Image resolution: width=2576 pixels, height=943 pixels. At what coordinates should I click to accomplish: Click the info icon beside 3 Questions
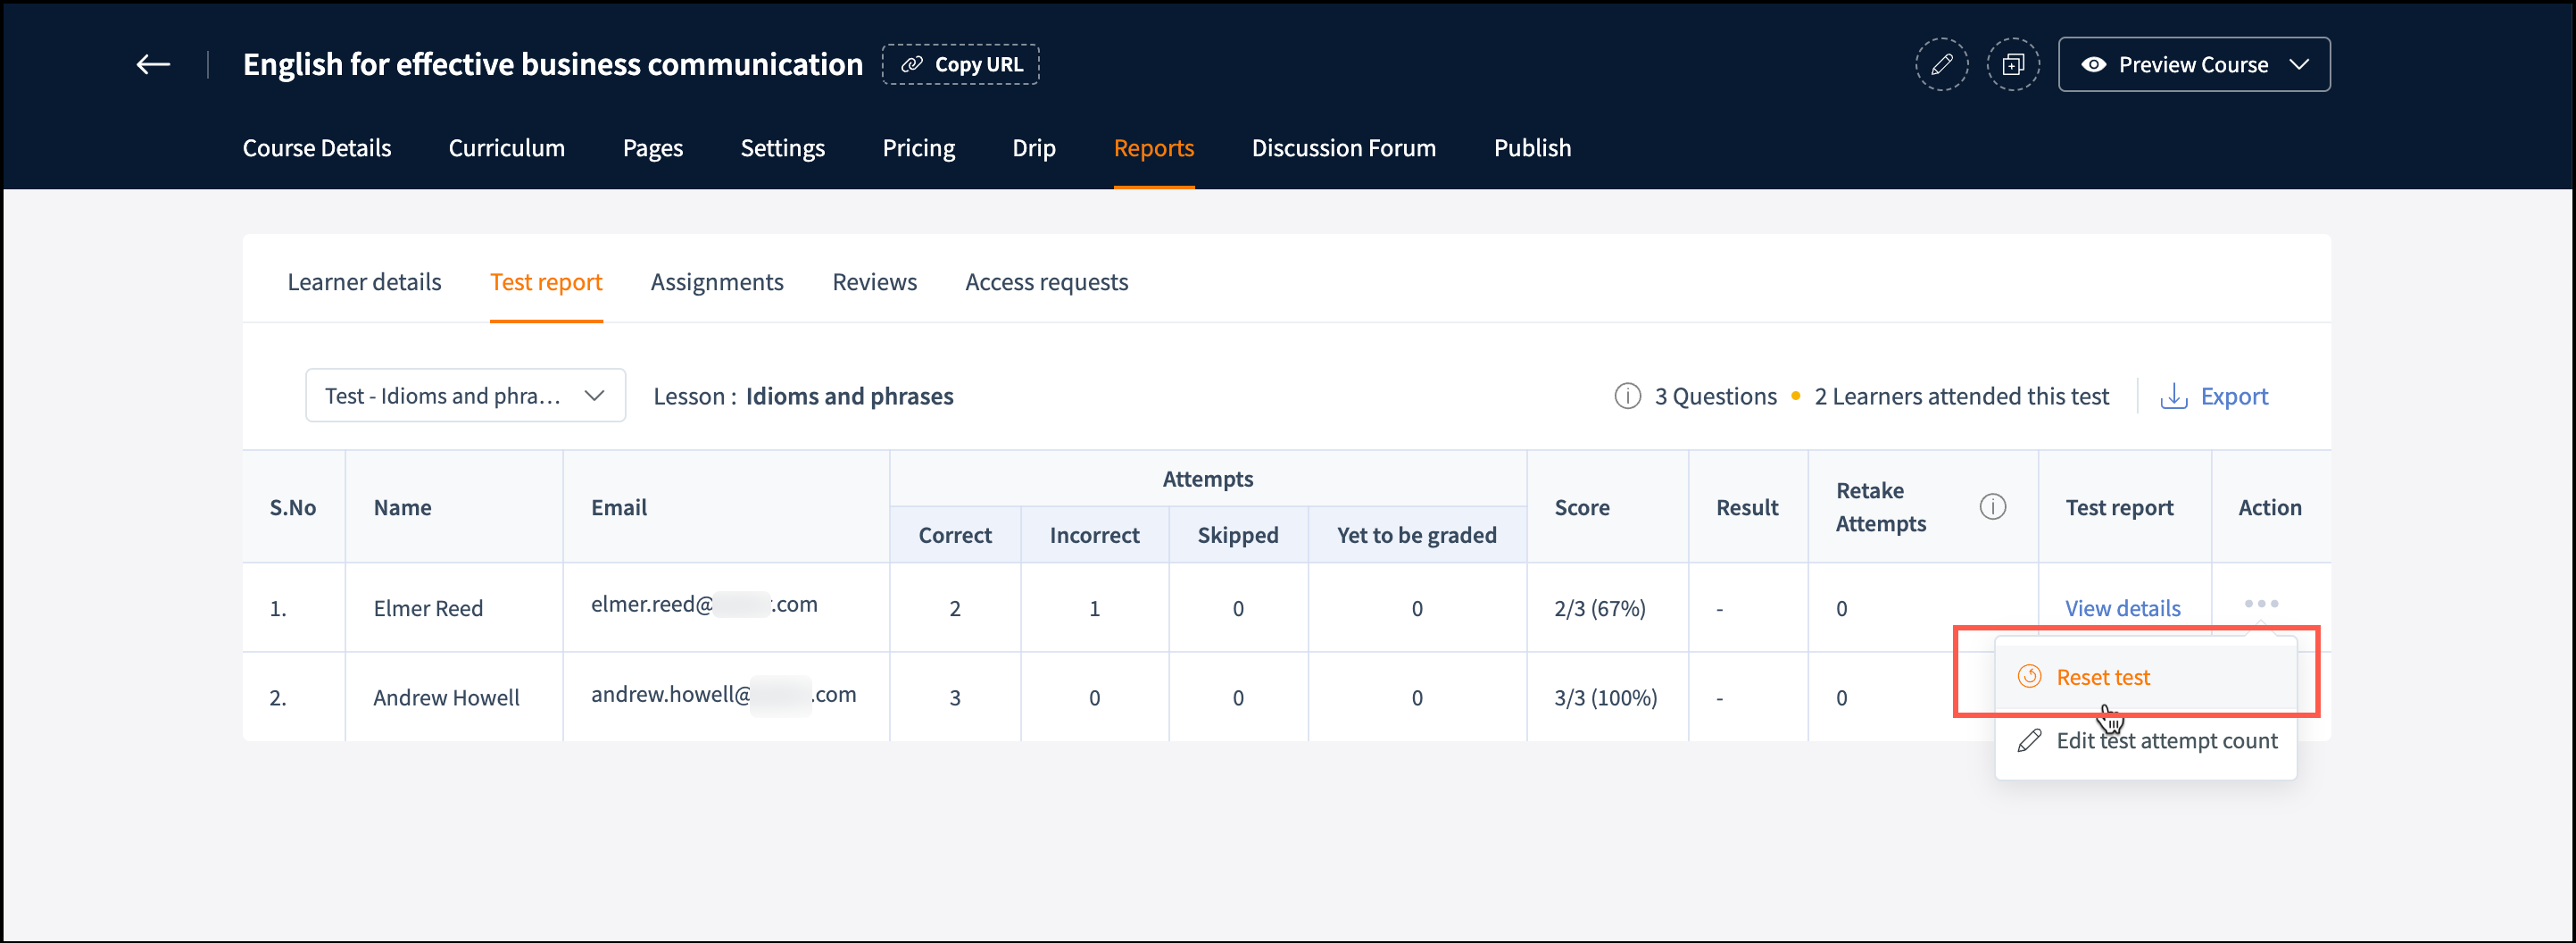1627,396
